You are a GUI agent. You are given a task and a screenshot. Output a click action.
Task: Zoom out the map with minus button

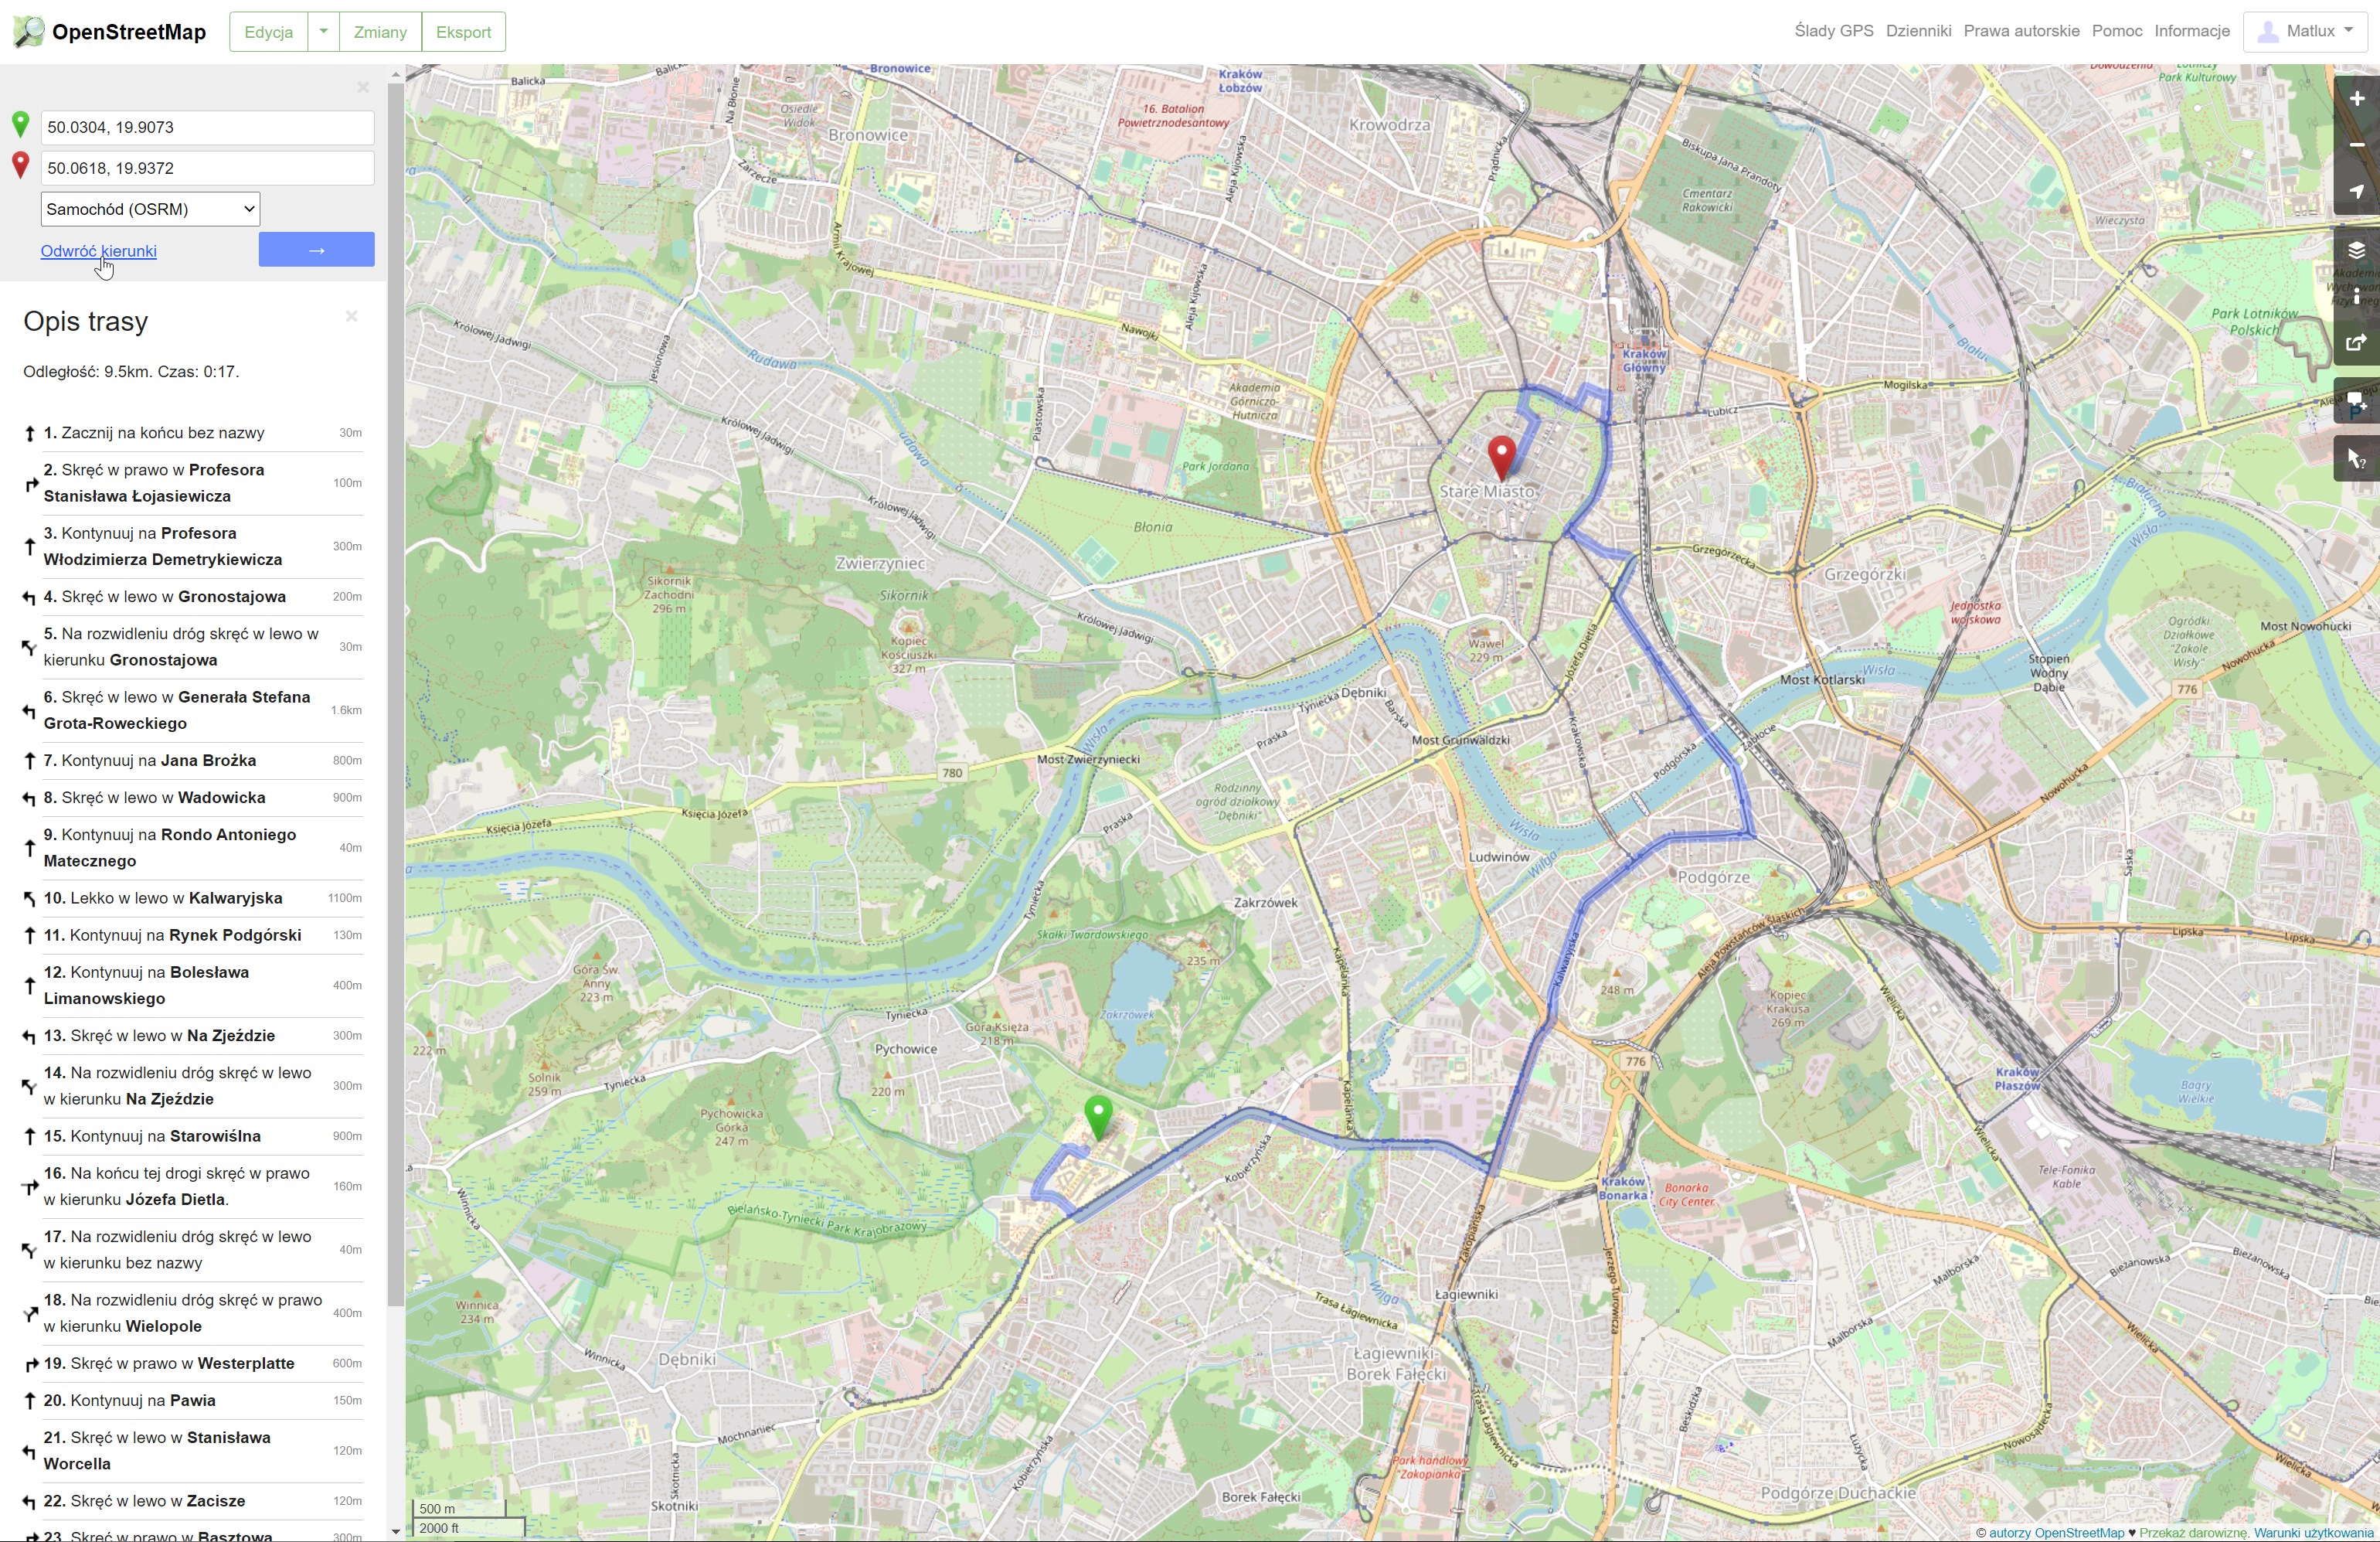coord(2357,145)
